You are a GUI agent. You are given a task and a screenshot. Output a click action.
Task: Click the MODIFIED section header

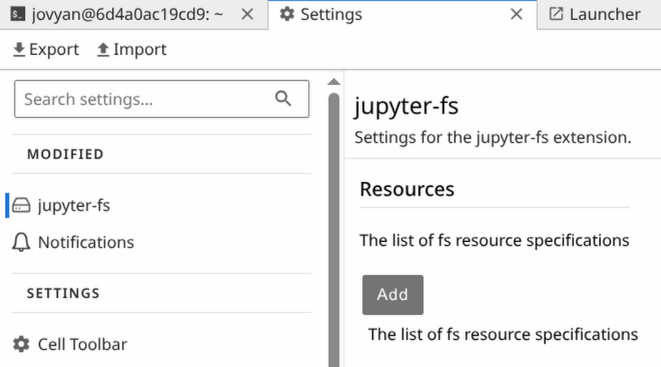[65, 154]
